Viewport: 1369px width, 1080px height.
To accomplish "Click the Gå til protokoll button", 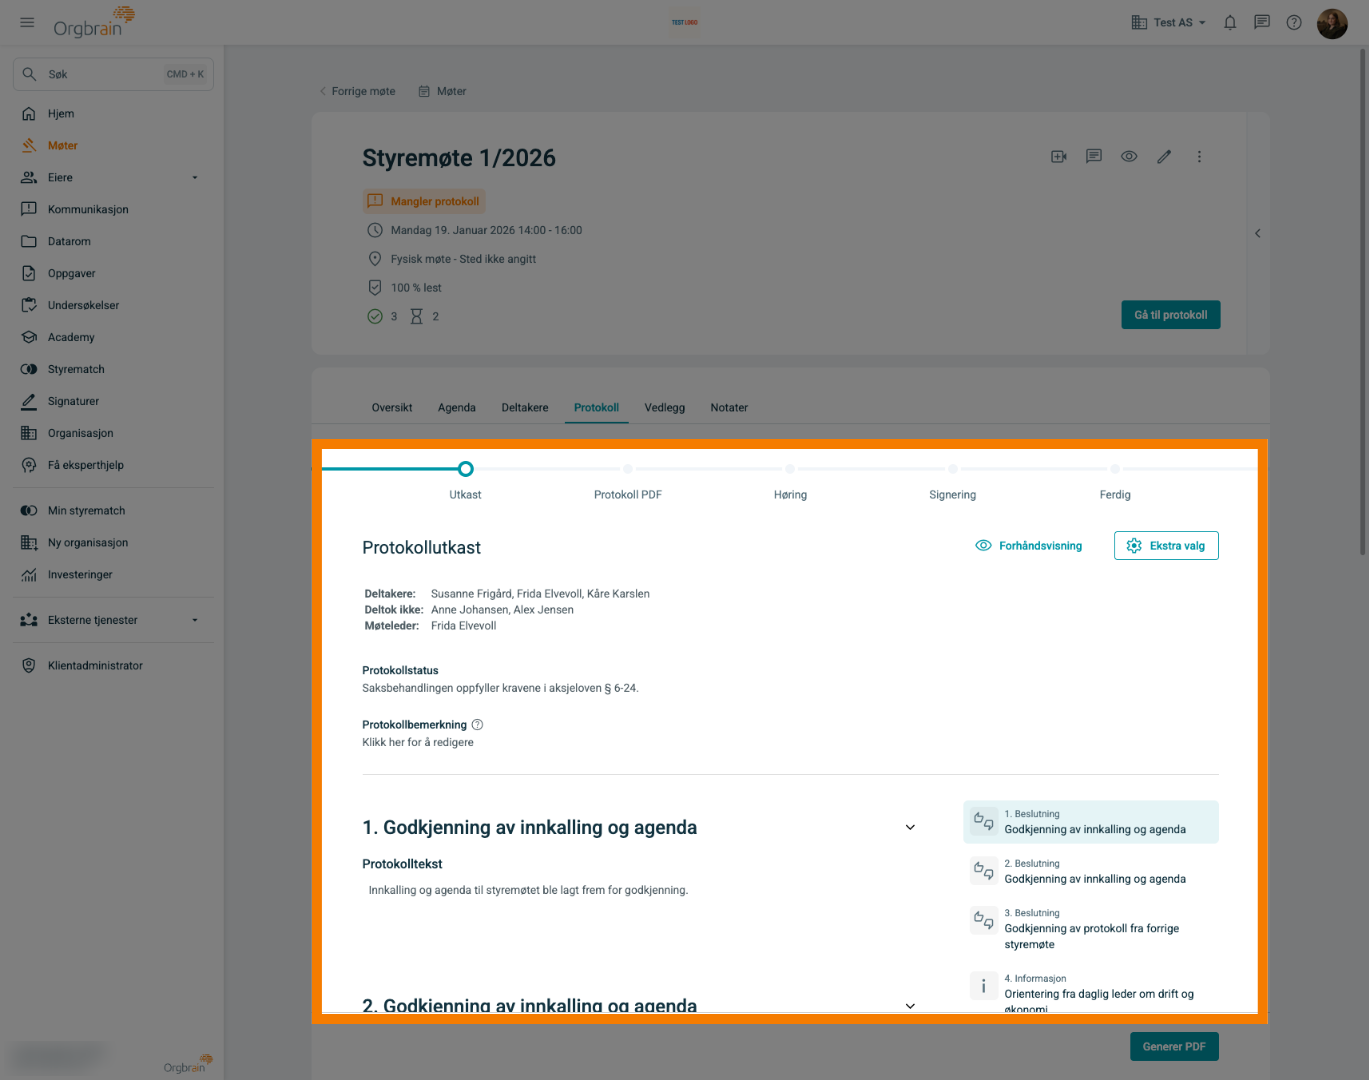I will [x=1171, y=315].
